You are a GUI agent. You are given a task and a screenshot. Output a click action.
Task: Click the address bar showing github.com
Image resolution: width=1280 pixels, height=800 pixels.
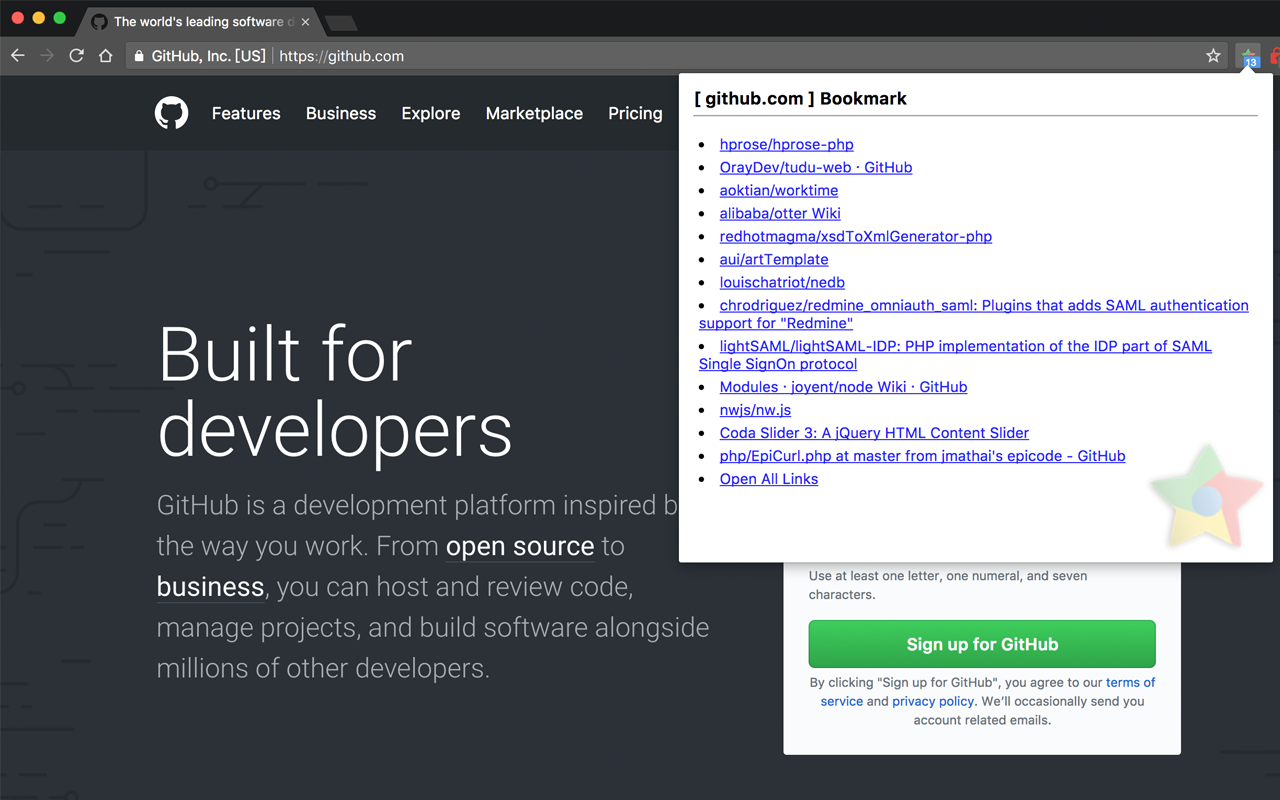(x=344, y=56)
